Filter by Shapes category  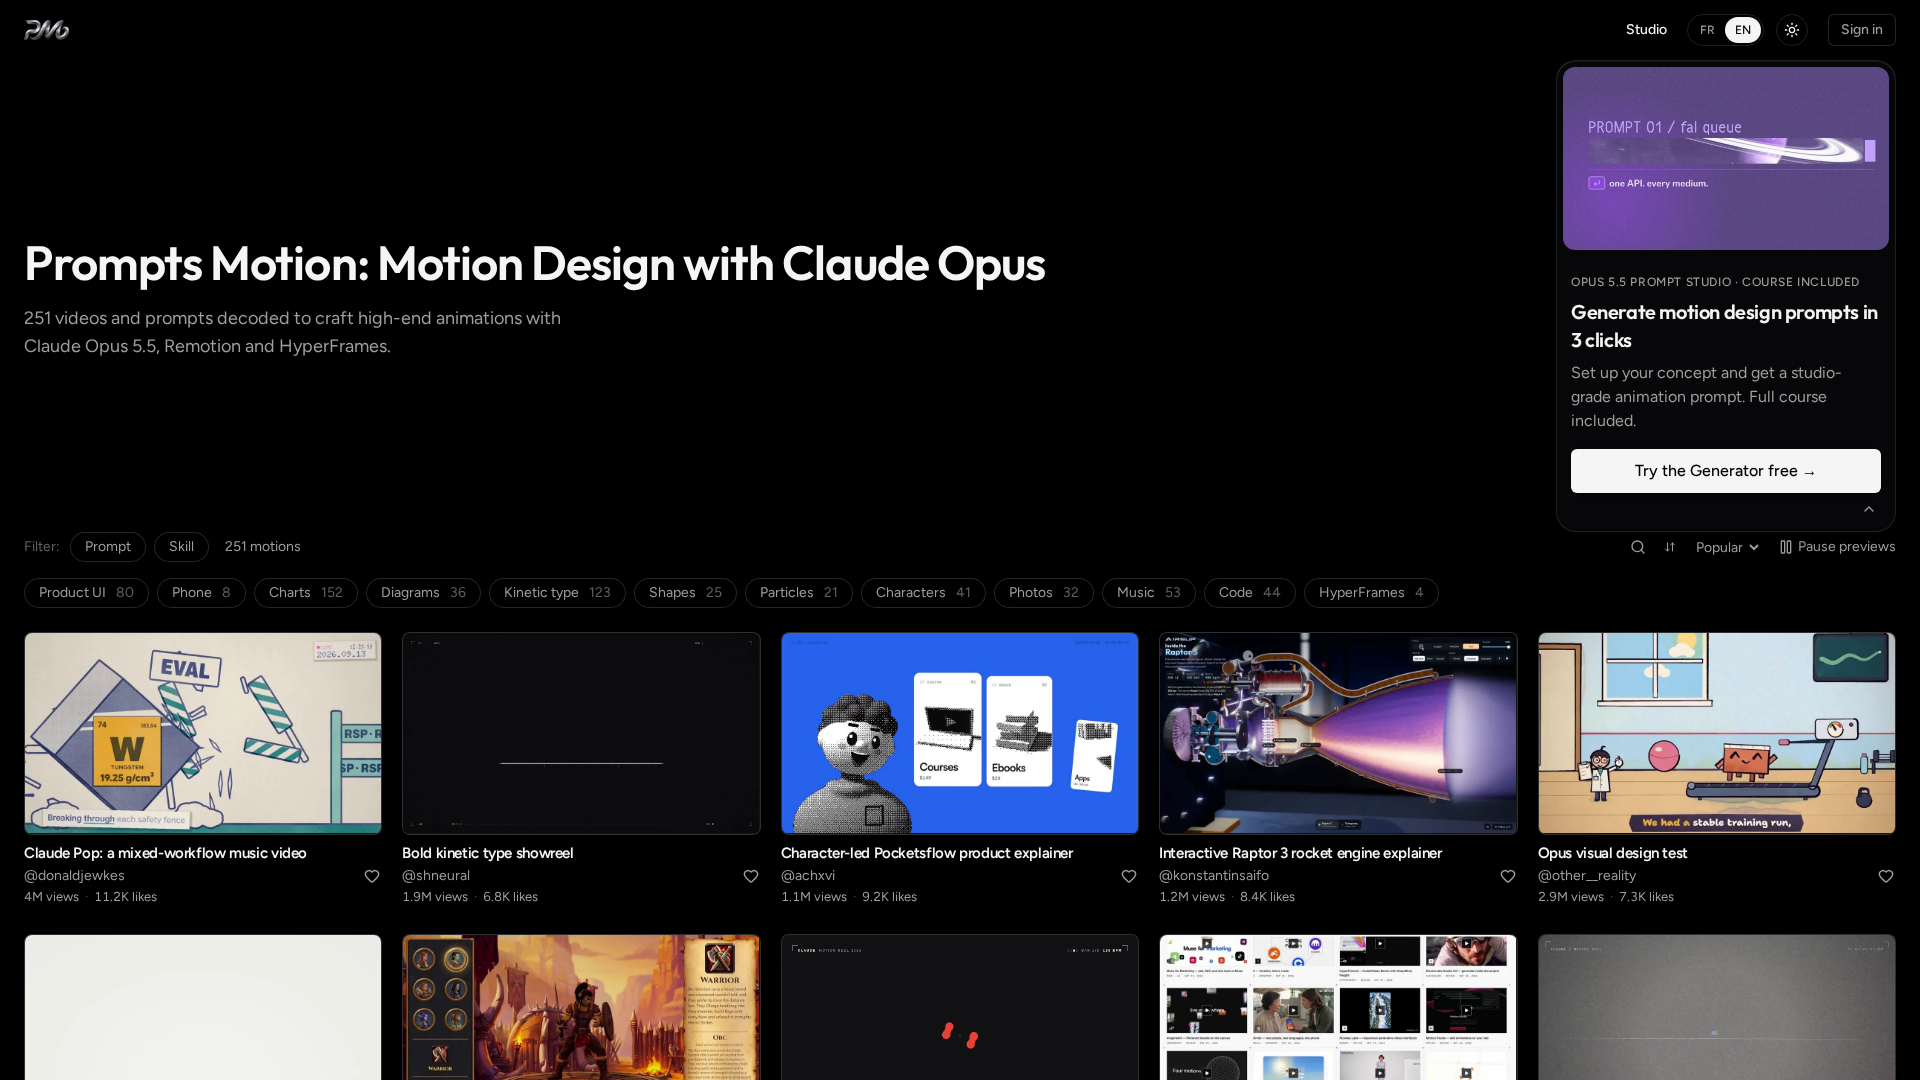685,593
